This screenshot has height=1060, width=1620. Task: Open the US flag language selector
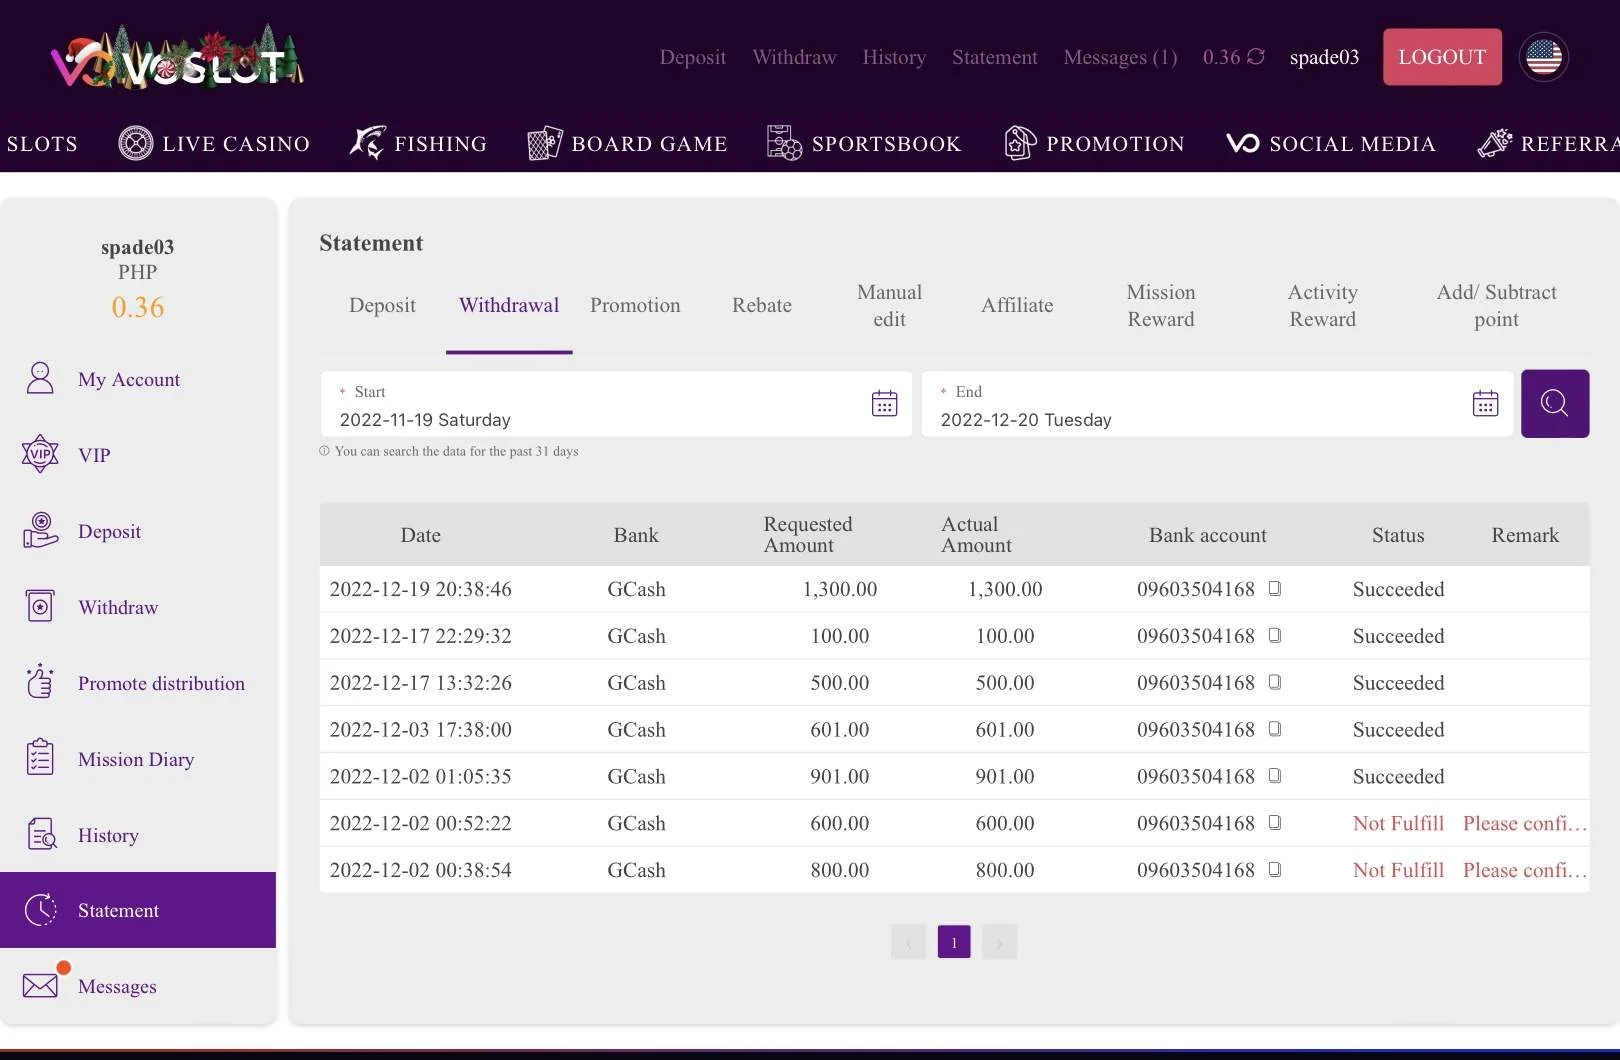(x=1543, y=57)
